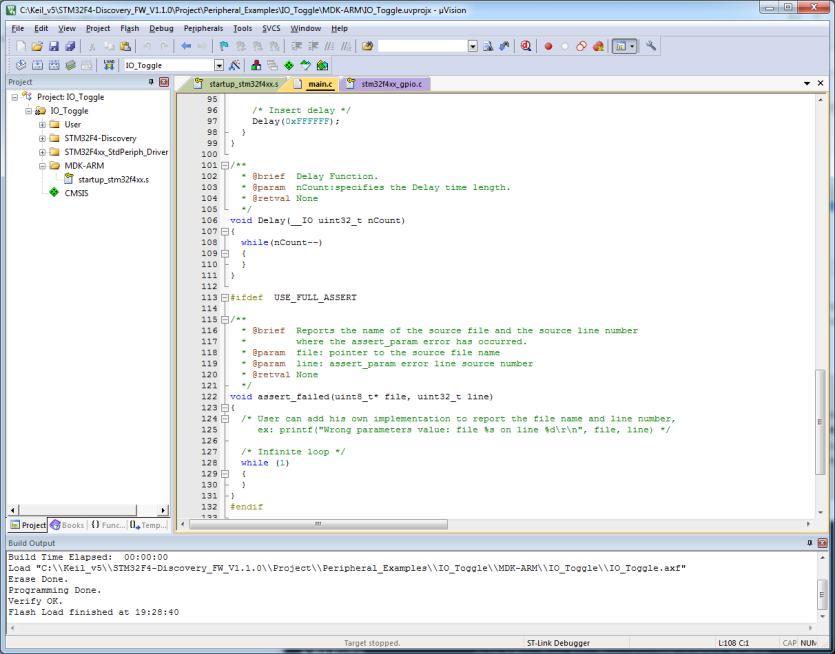Save the current file with the floppy icon
The image size is (835, 654).
[54, 46]
